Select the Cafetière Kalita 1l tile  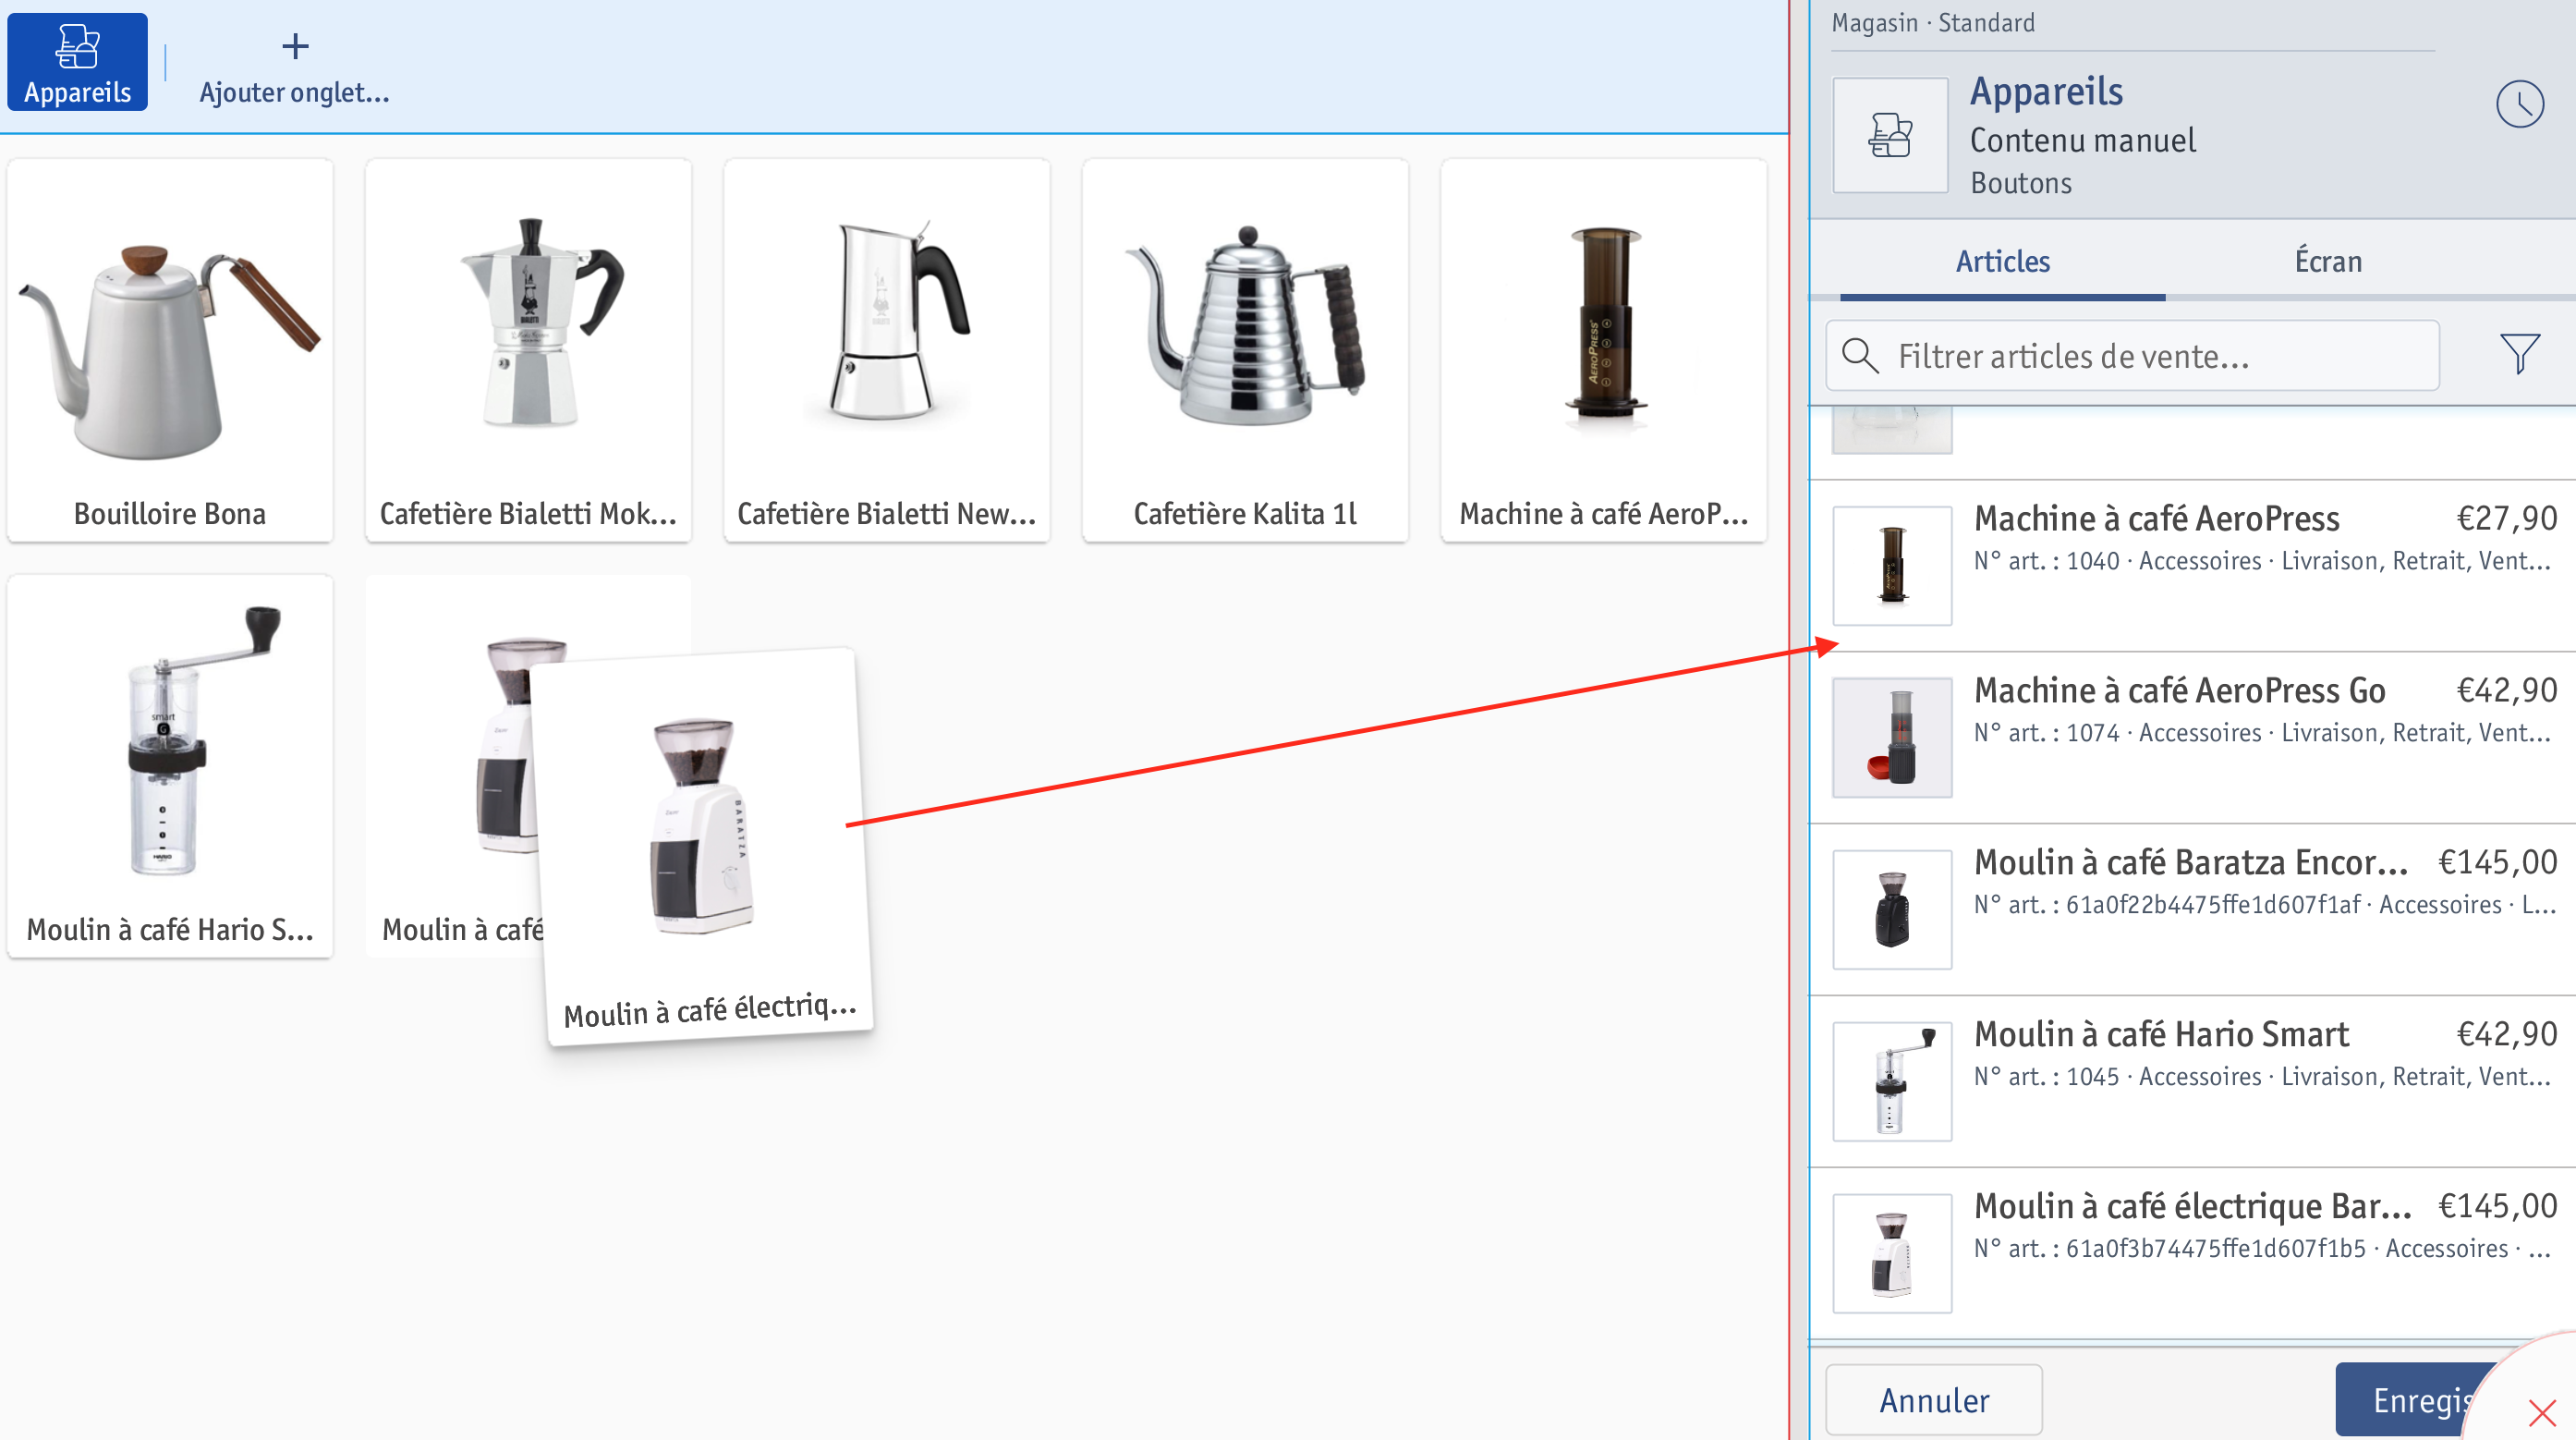click(1245, 350)
